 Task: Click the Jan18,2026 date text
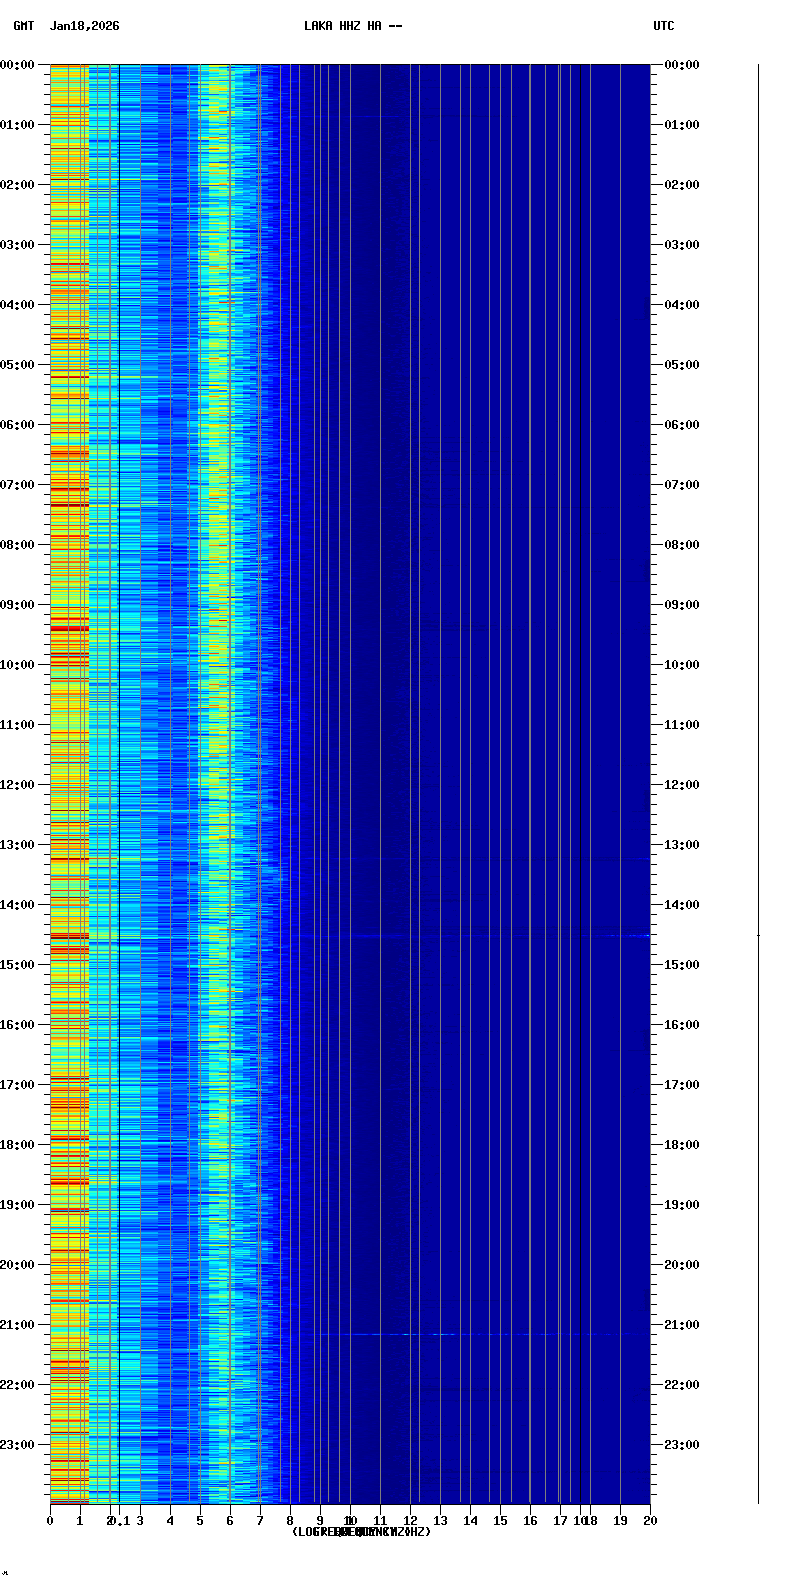[x=84, y=26]
